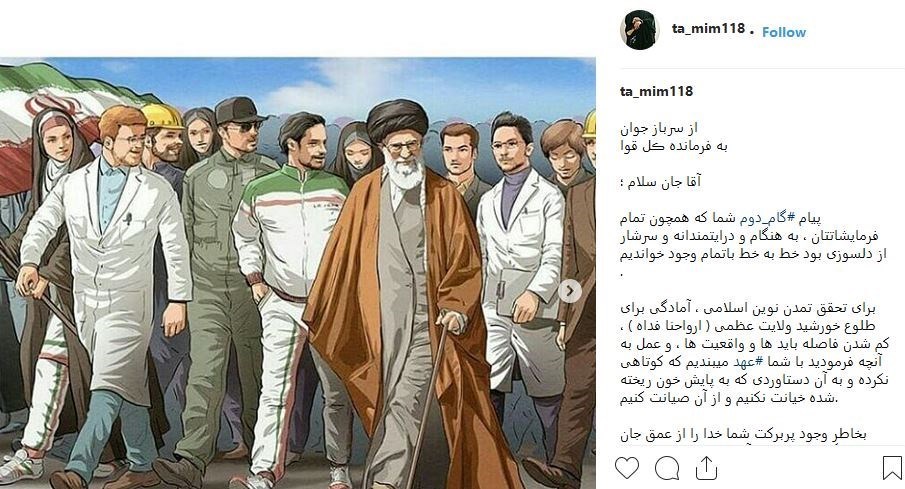Screen dimensions: 905x489
Task: Open comments via the speech bubble icon
Action: pos(667,468)
